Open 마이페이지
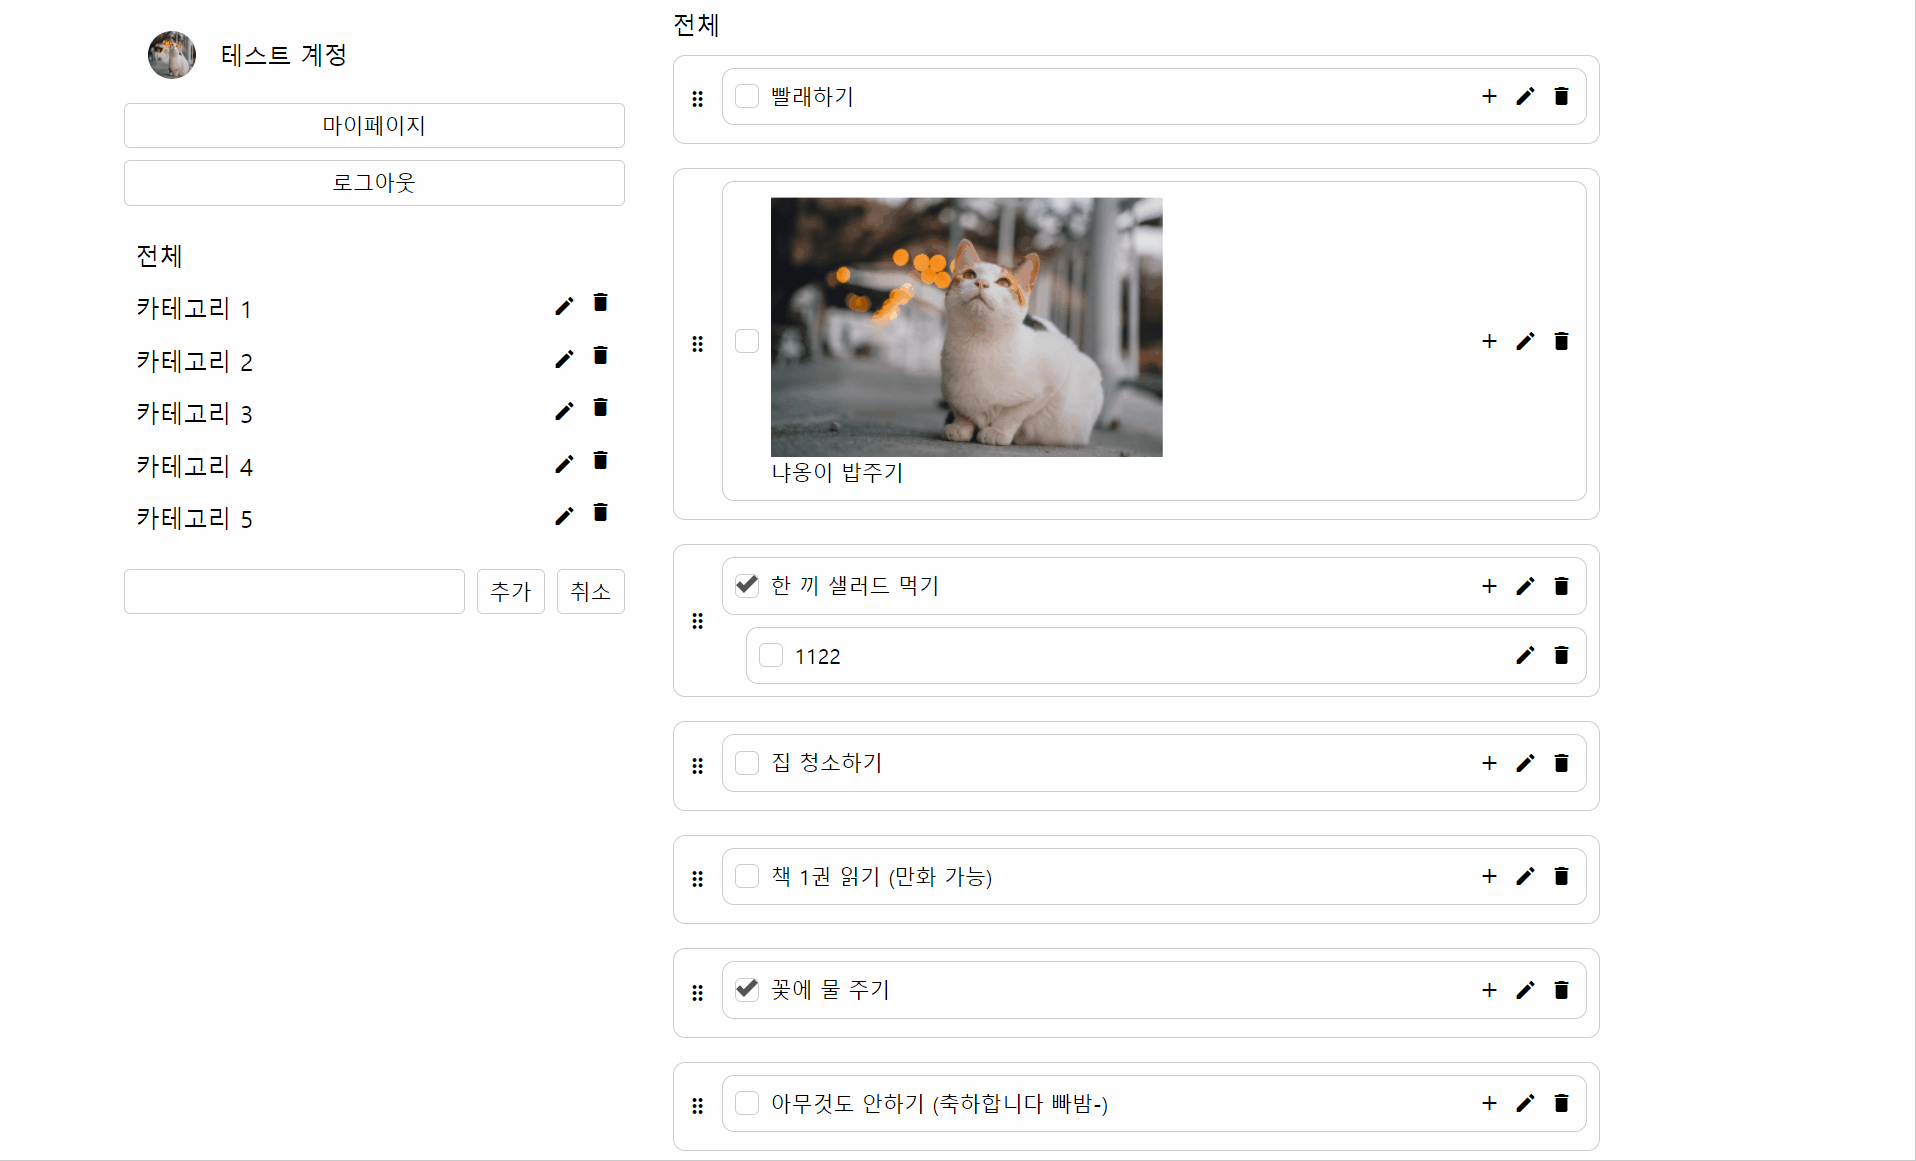 [x=373, y=125]
